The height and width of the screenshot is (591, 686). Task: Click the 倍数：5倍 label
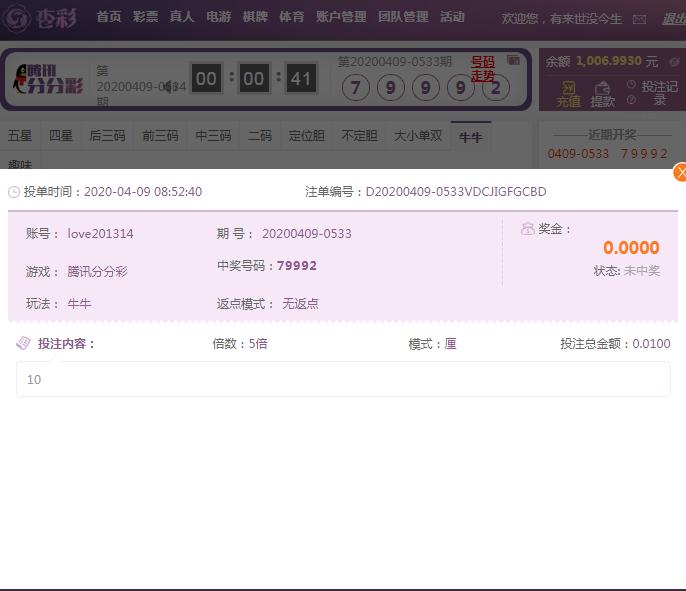point(240,343)
